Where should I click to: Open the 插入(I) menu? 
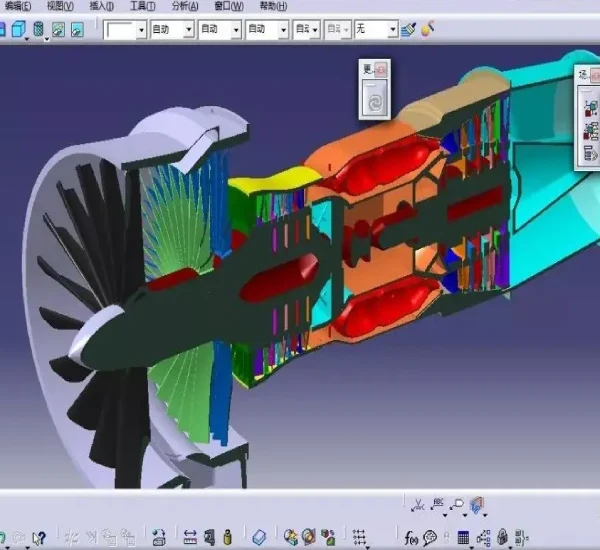[101, 6]
